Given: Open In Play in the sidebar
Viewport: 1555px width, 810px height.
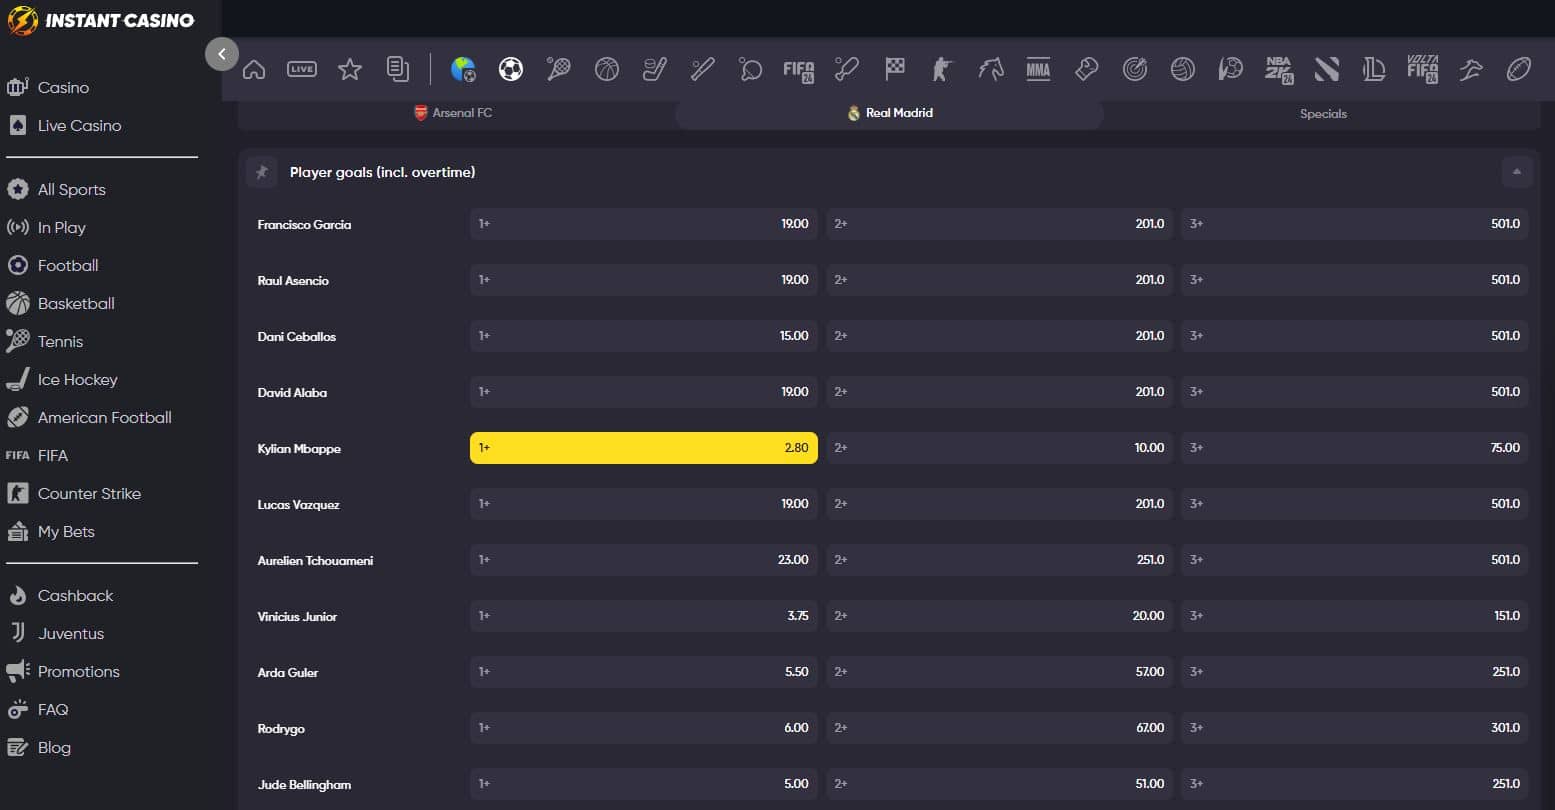Looking at the screenshot, I should pyautogui.click(x=61, y=228).
